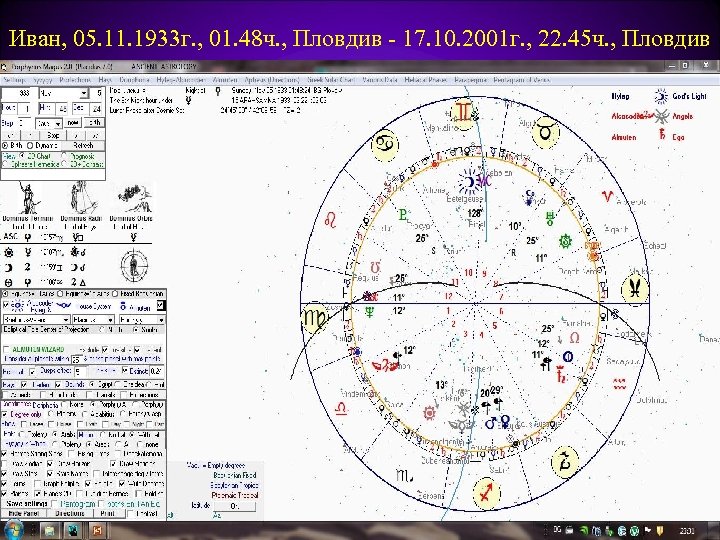This screenshot has width=720, height=540.
Task: Open the Pentagram of Venus menu
Action: coord(522,80)
